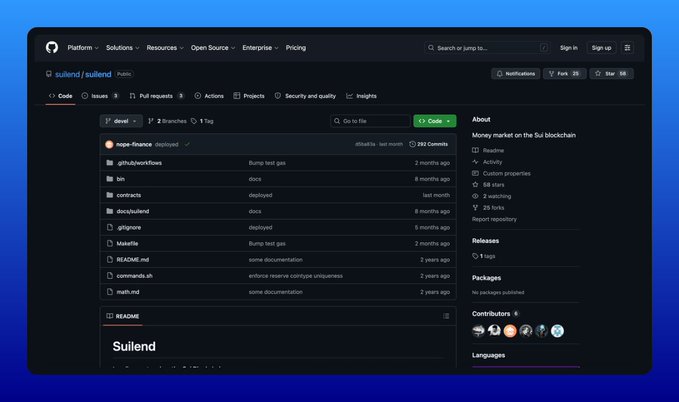Click the GitHub logo icon
This screenshot has height=402, width=679.
52,47
